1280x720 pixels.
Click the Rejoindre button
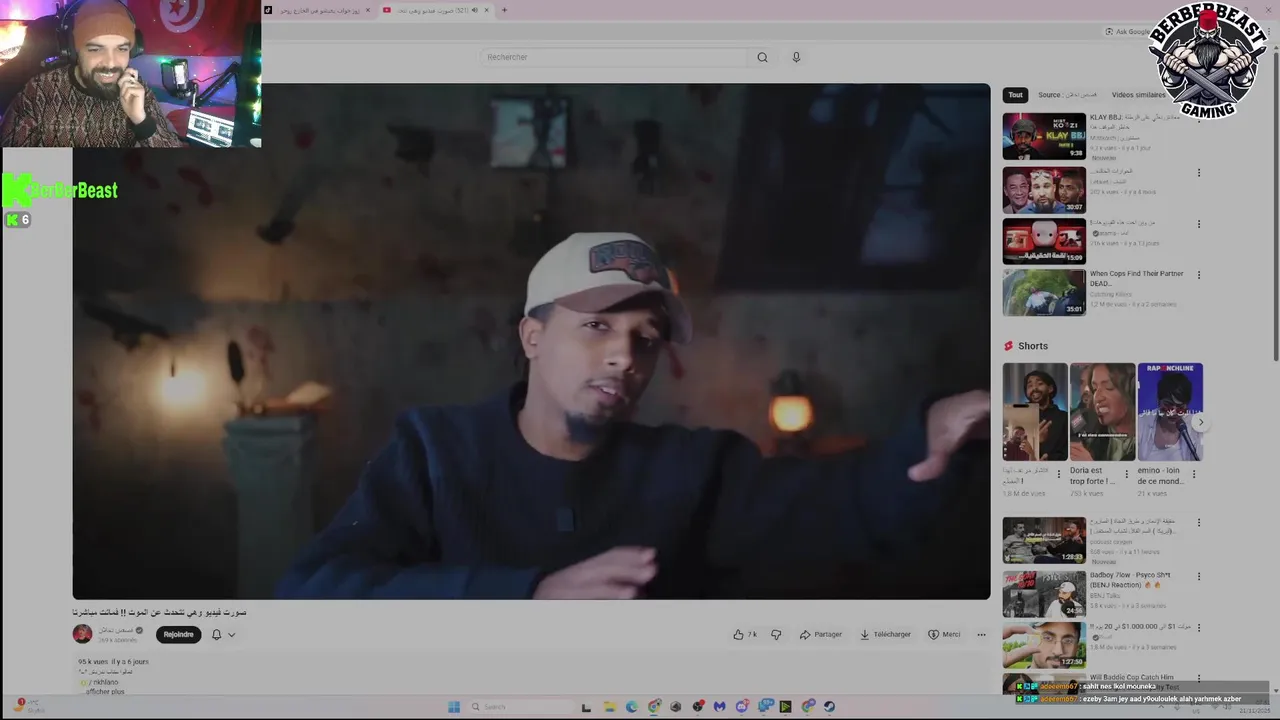tap(179, 634)
